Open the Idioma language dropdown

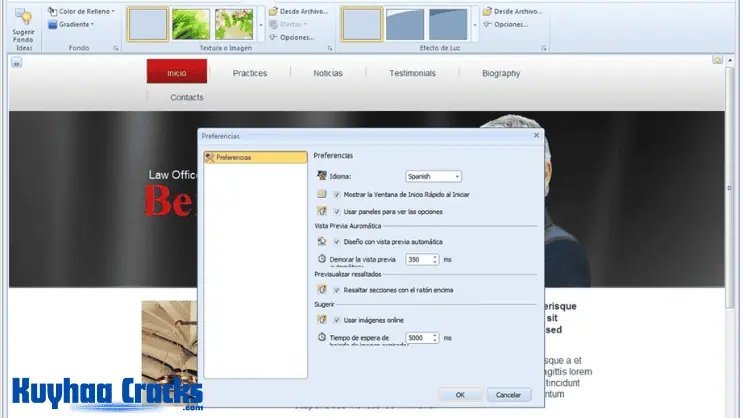[x=433, y=176]
